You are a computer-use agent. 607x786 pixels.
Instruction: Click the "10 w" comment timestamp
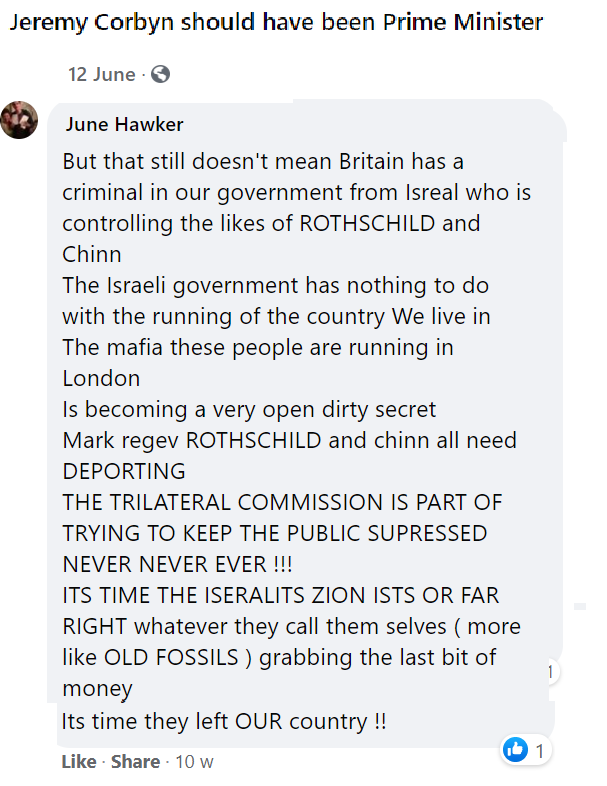click(x=195, y=761)
